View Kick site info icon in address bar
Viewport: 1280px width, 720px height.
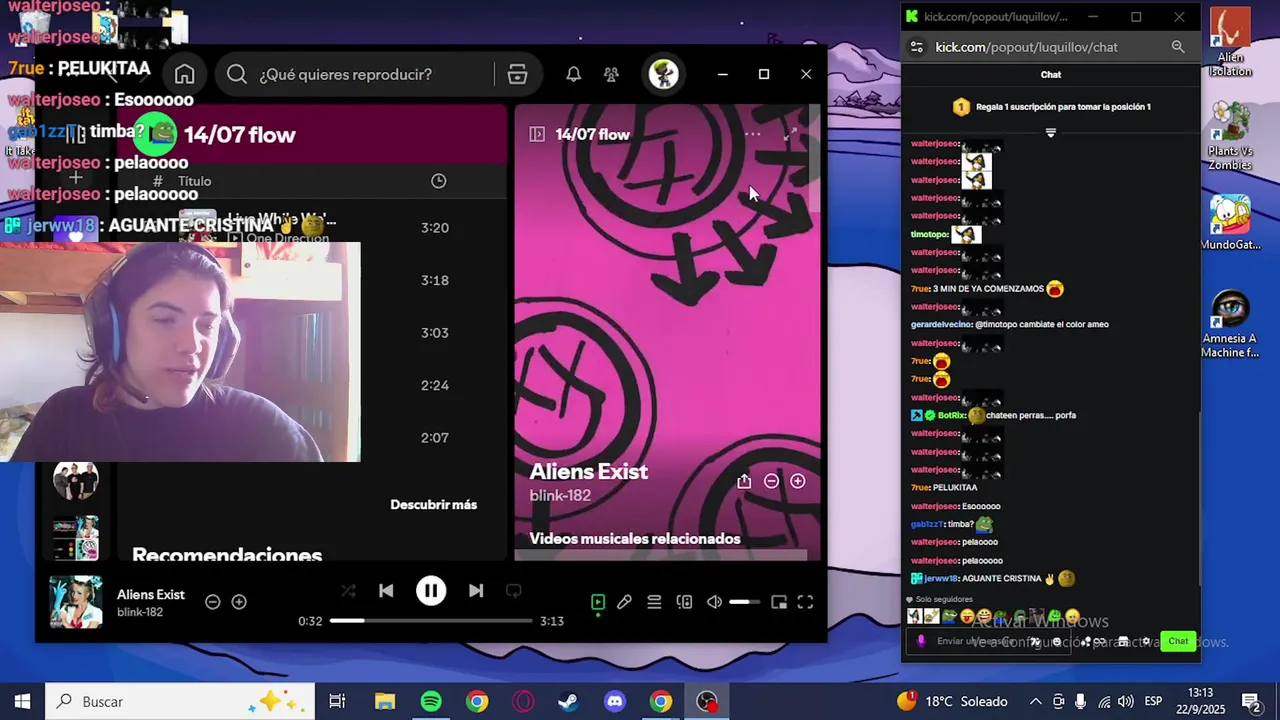click(915, 47)
